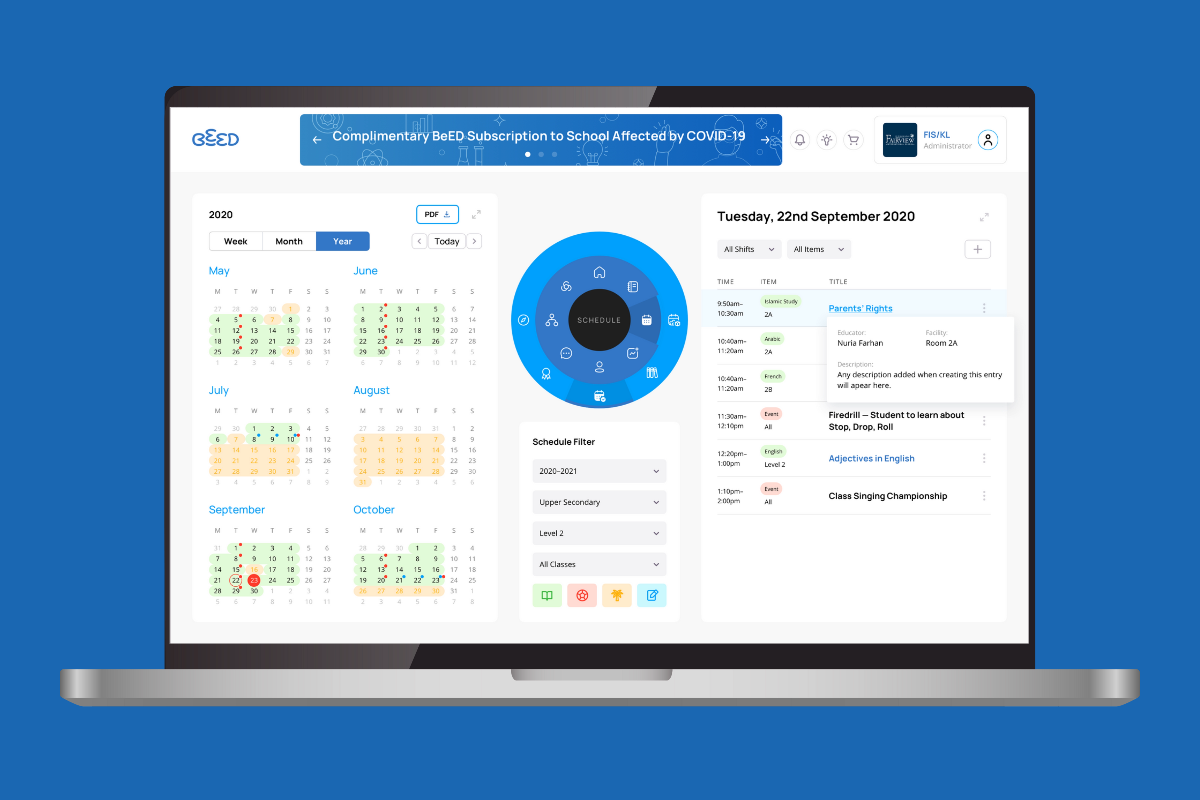The image size is (1200, 800).
Task: Select September 23 on the calendar
Action: click(x=254, y=580)
